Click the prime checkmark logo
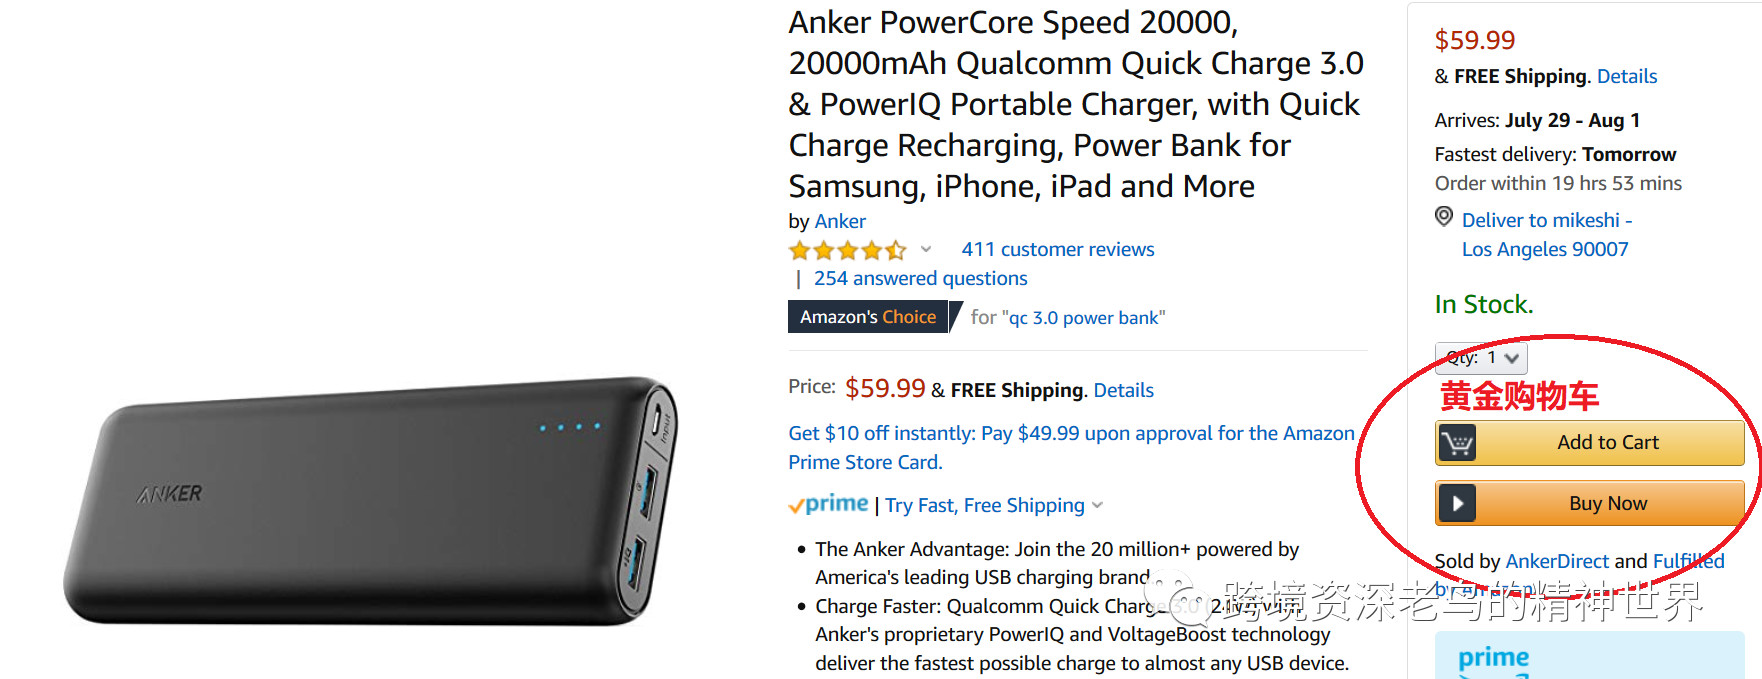 tap(828, 505)
